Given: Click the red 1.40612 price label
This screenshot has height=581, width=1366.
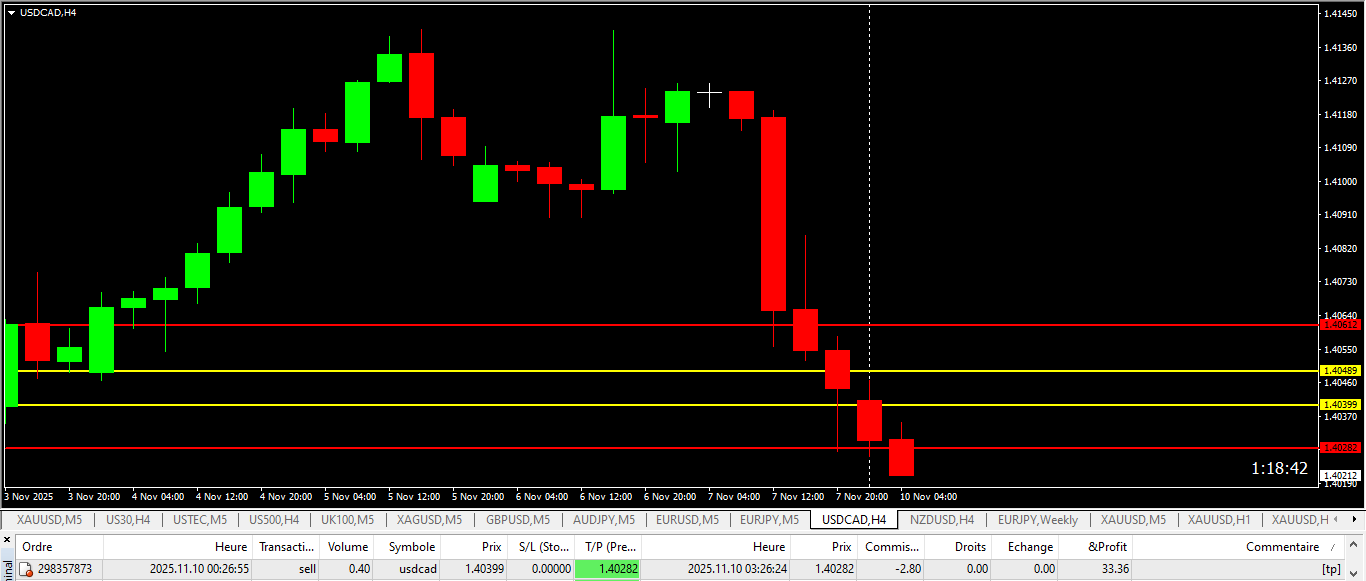Looking at the screenshot, I should click(x=1341, y=325).
